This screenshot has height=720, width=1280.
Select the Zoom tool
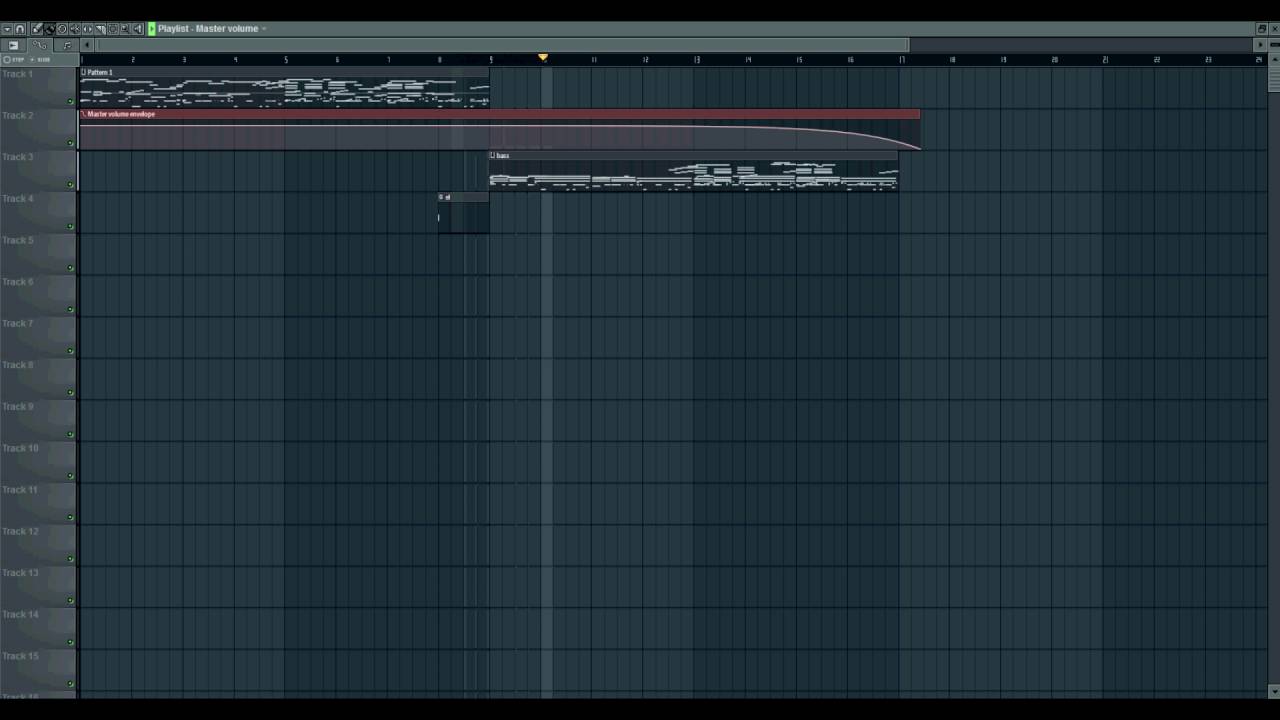125,29
